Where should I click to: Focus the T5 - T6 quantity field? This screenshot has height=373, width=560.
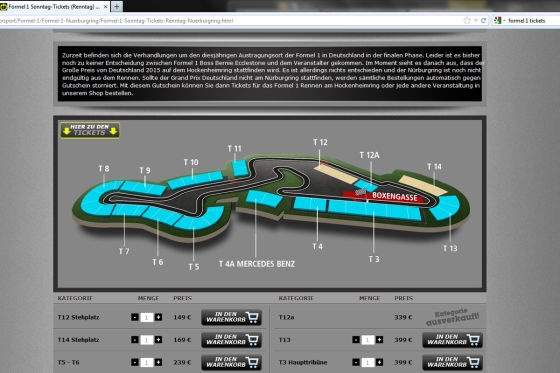146,362
